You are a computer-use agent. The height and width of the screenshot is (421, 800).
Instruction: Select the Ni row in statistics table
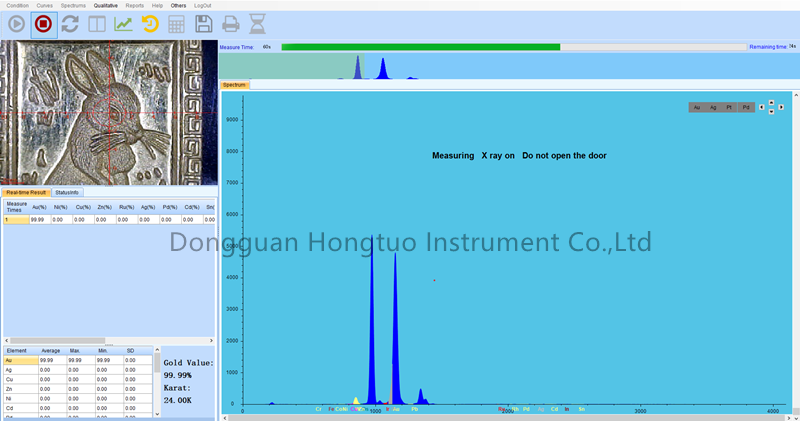(78, 399)
